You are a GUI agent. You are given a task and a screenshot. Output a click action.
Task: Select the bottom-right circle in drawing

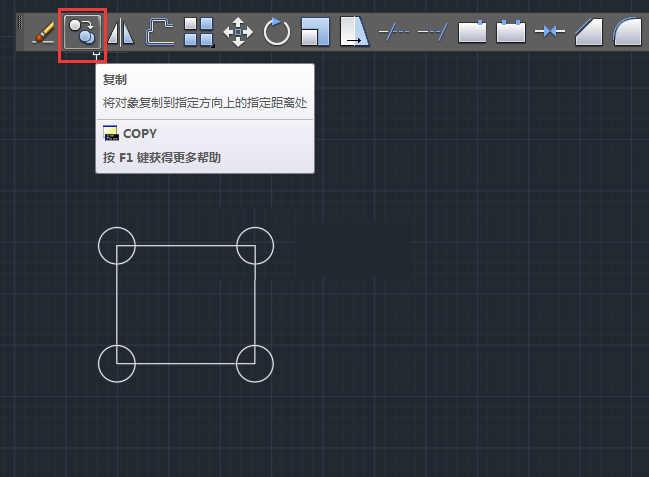[255, 364]
